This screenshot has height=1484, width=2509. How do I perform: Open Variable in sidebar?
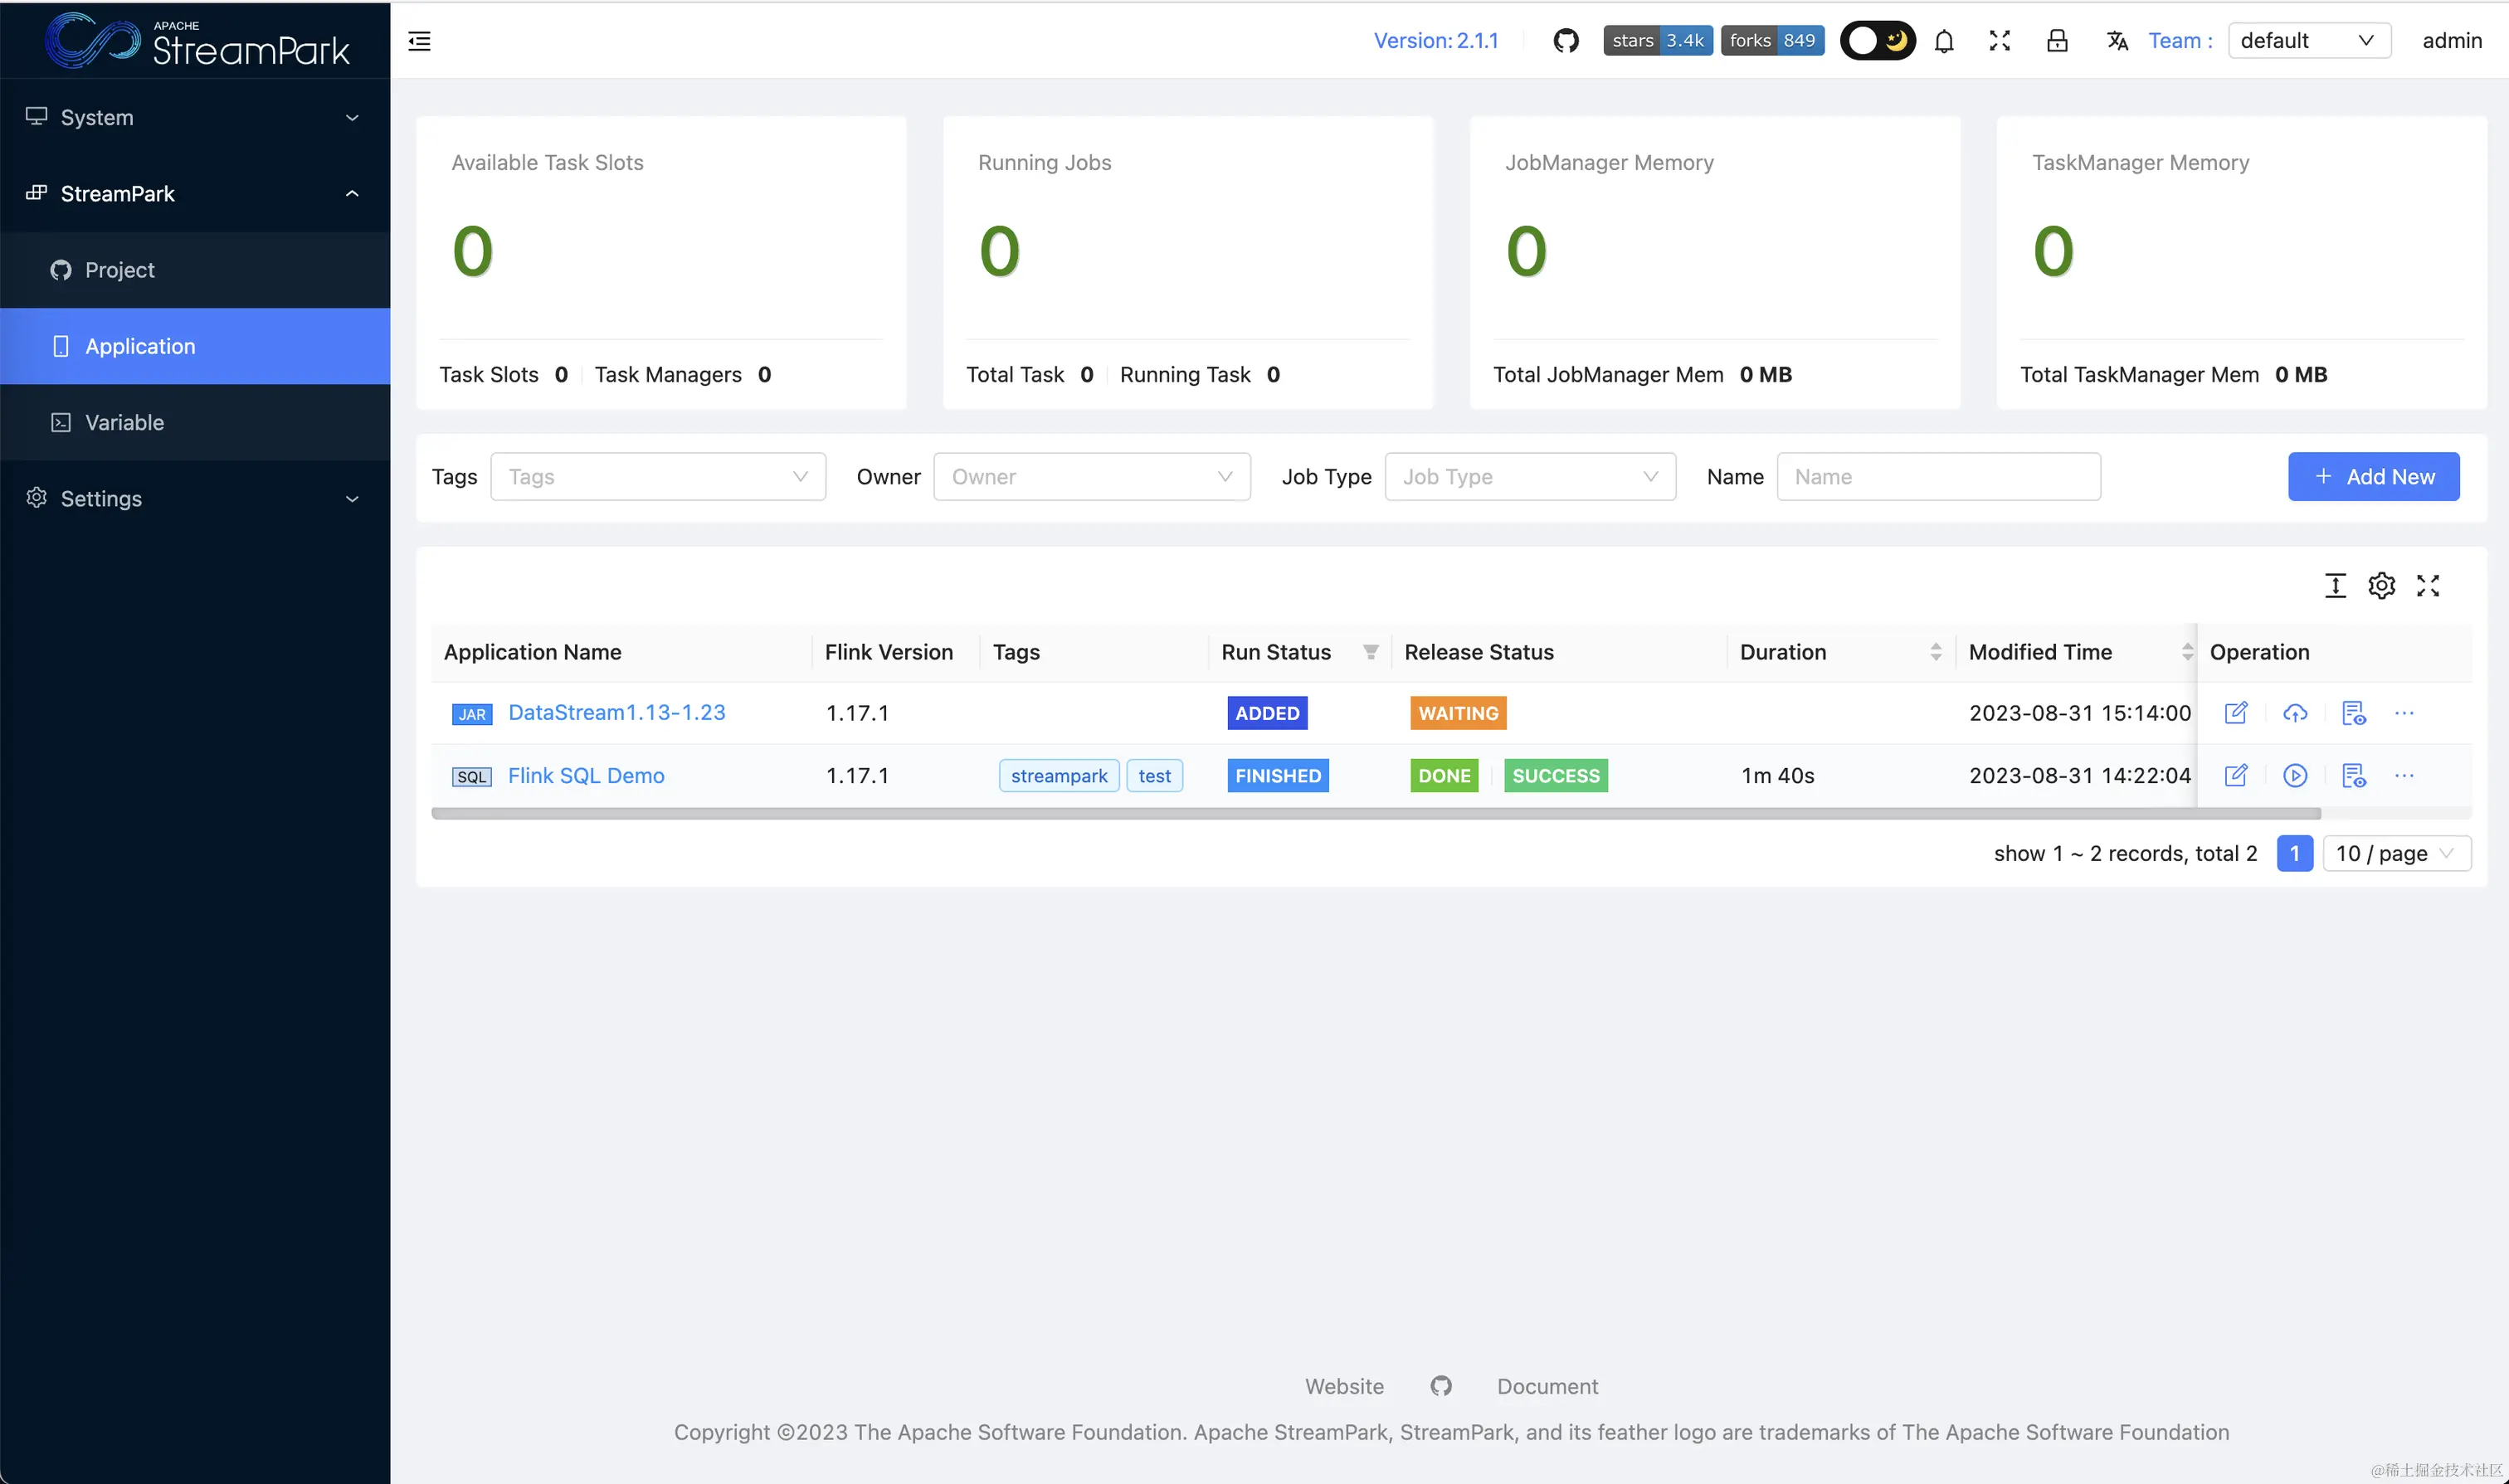(x=195, y=422)
